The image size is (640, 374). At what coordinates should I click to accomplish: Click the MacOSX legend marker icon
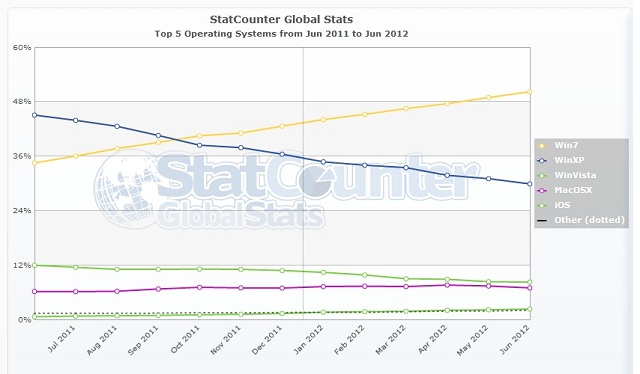pyautogui.click(x=542, y=190)
